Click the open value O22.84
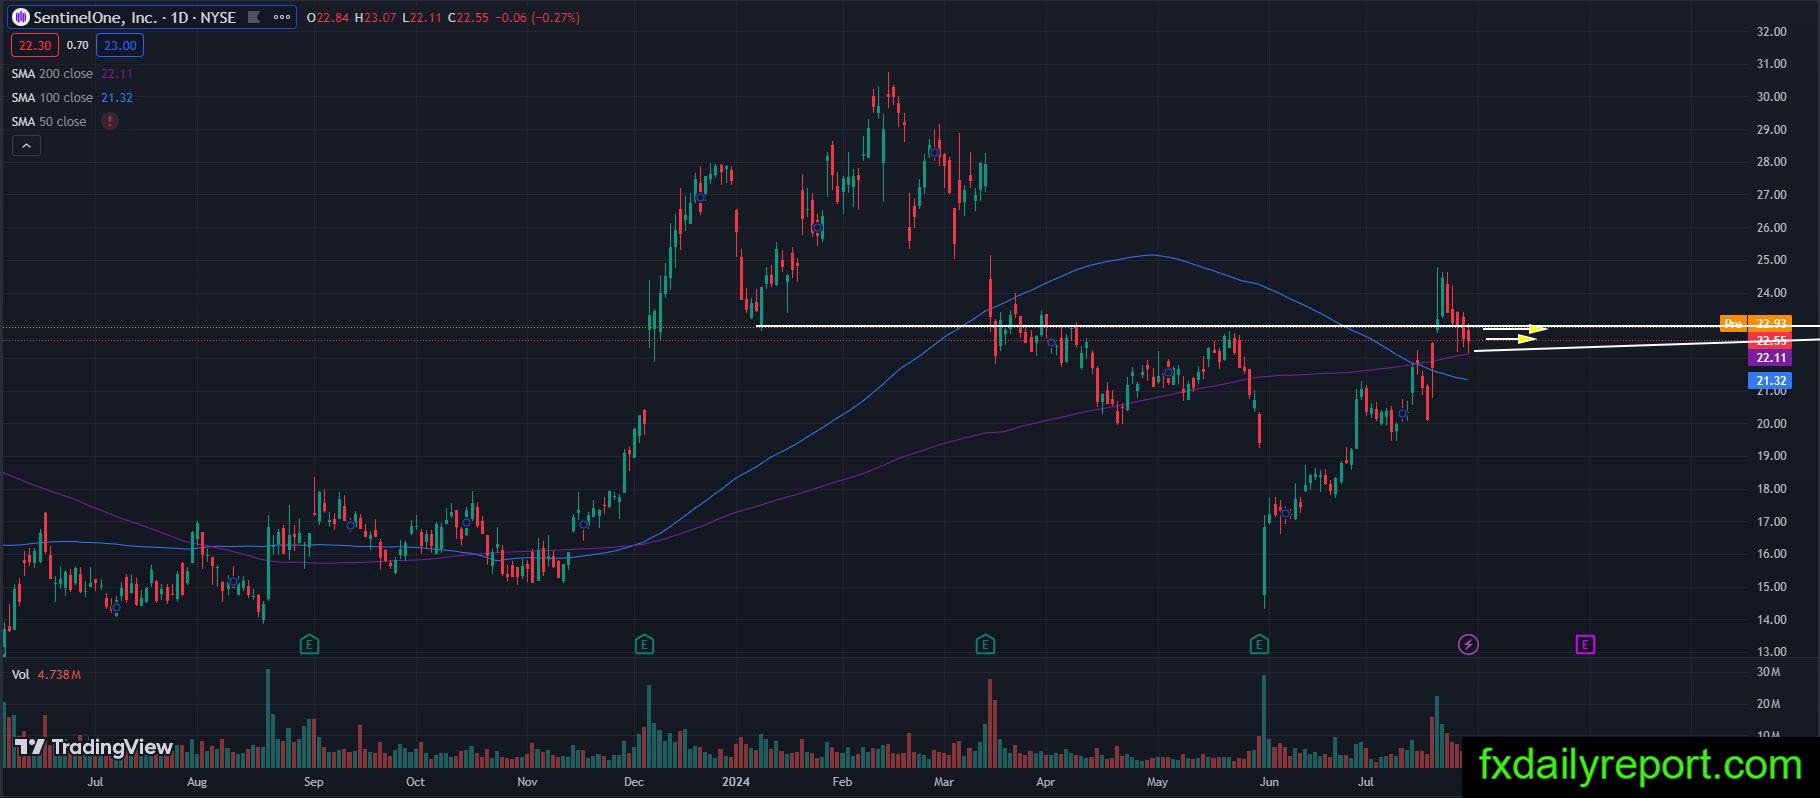The width and height of the screenshot is (1820, 798). (x=328, y=18)
